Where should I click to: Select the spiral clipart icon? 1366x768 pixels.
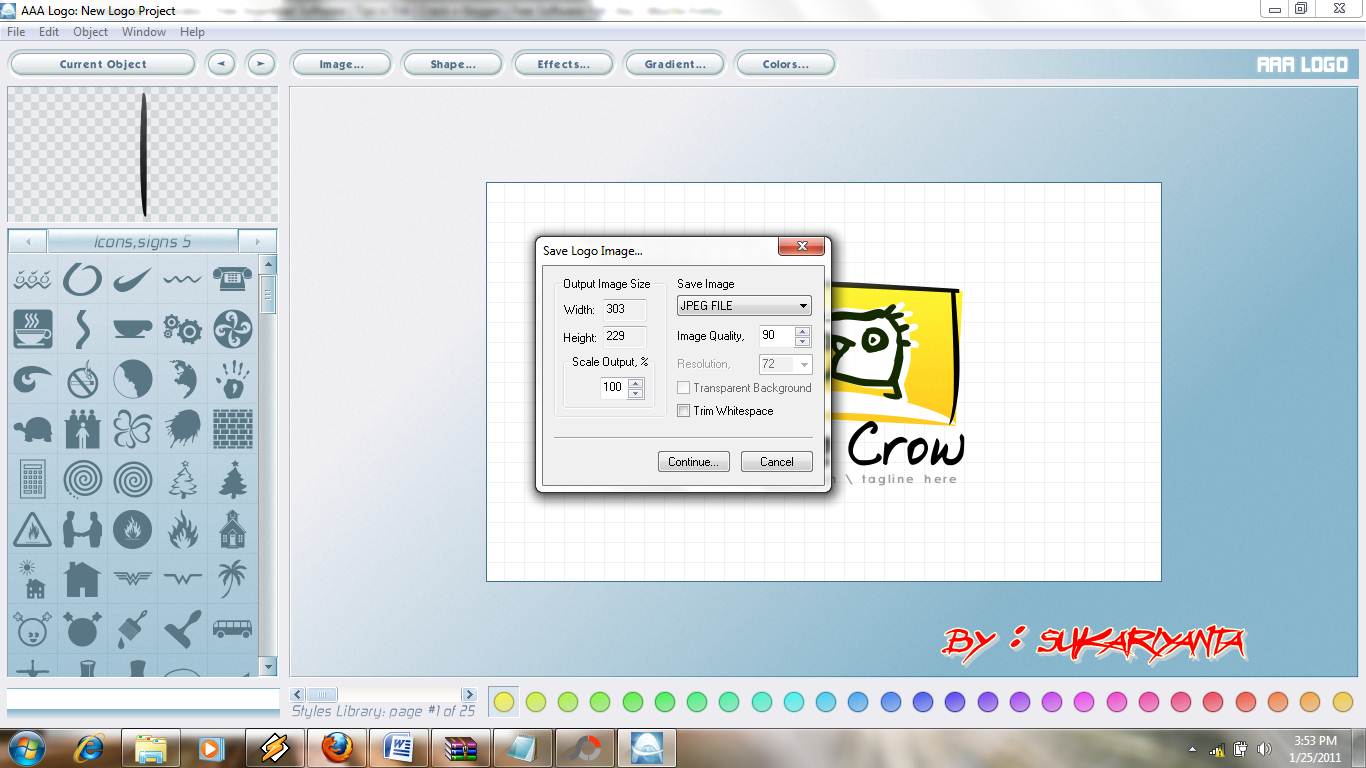coord(82,479)
